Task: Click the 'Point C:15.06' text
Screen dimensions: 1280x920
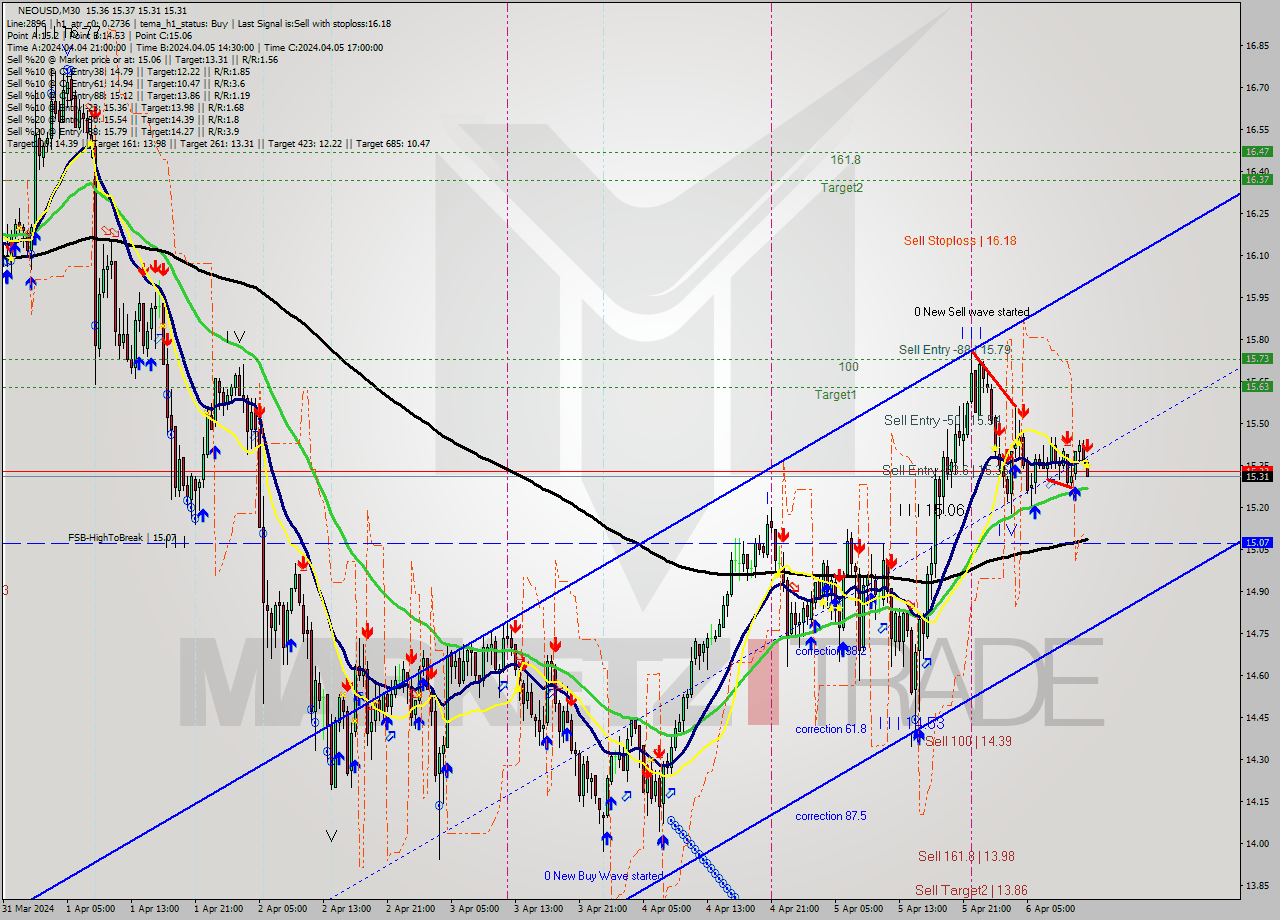Action: [163, 35]
